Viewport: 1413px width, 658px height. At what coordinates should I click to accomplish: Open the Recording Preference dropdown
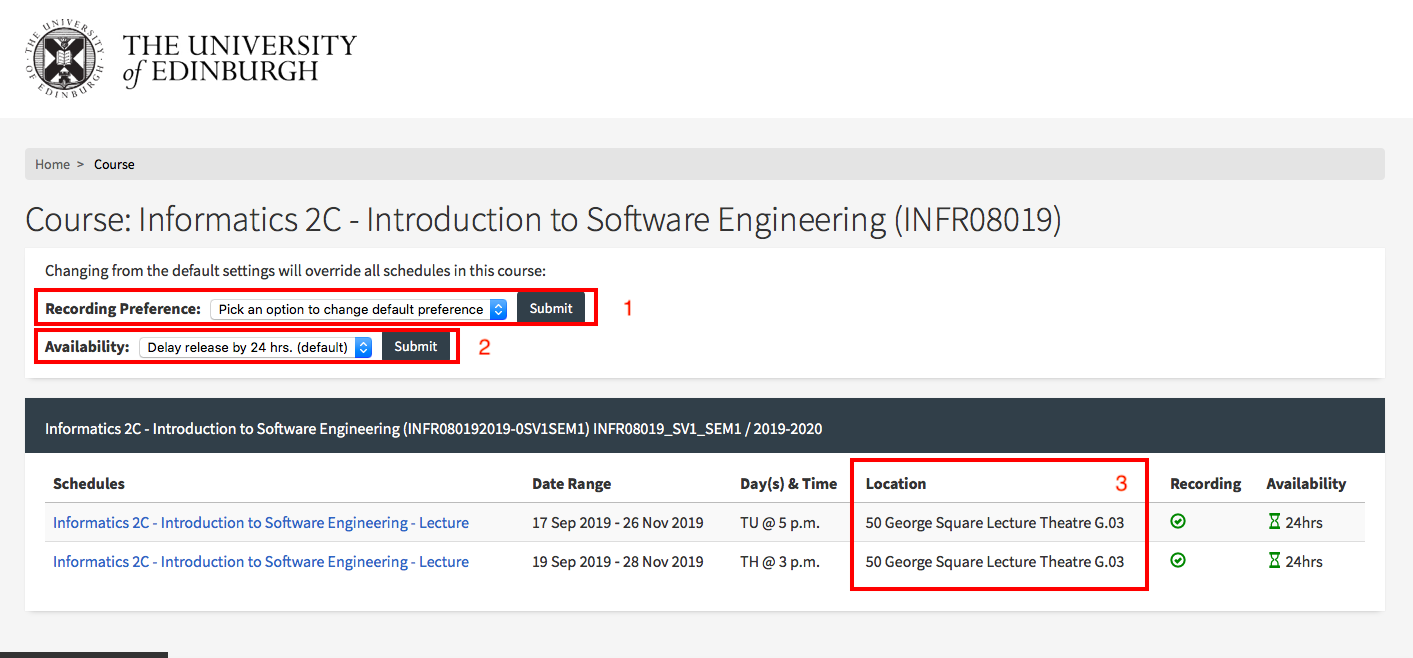(x=359, y=309)
